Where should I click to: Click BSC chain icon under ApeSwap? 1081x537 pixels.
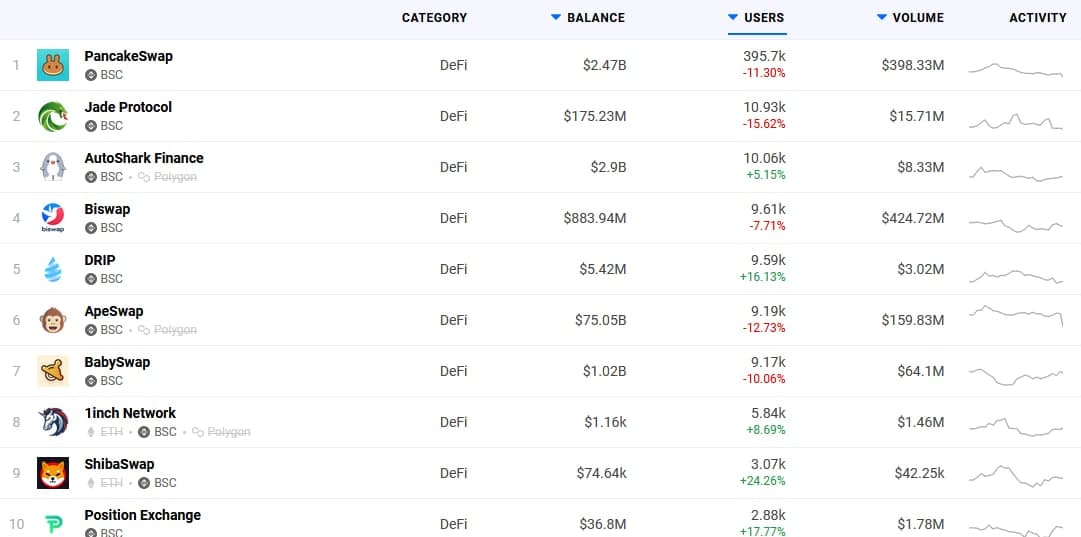[x=91, y=330]
